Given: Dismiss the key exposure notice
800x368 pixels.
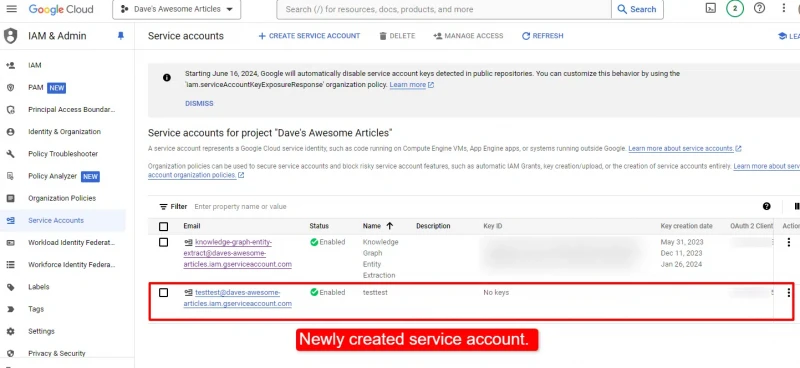Looking at the screenshot, I should tap(199, 103).
